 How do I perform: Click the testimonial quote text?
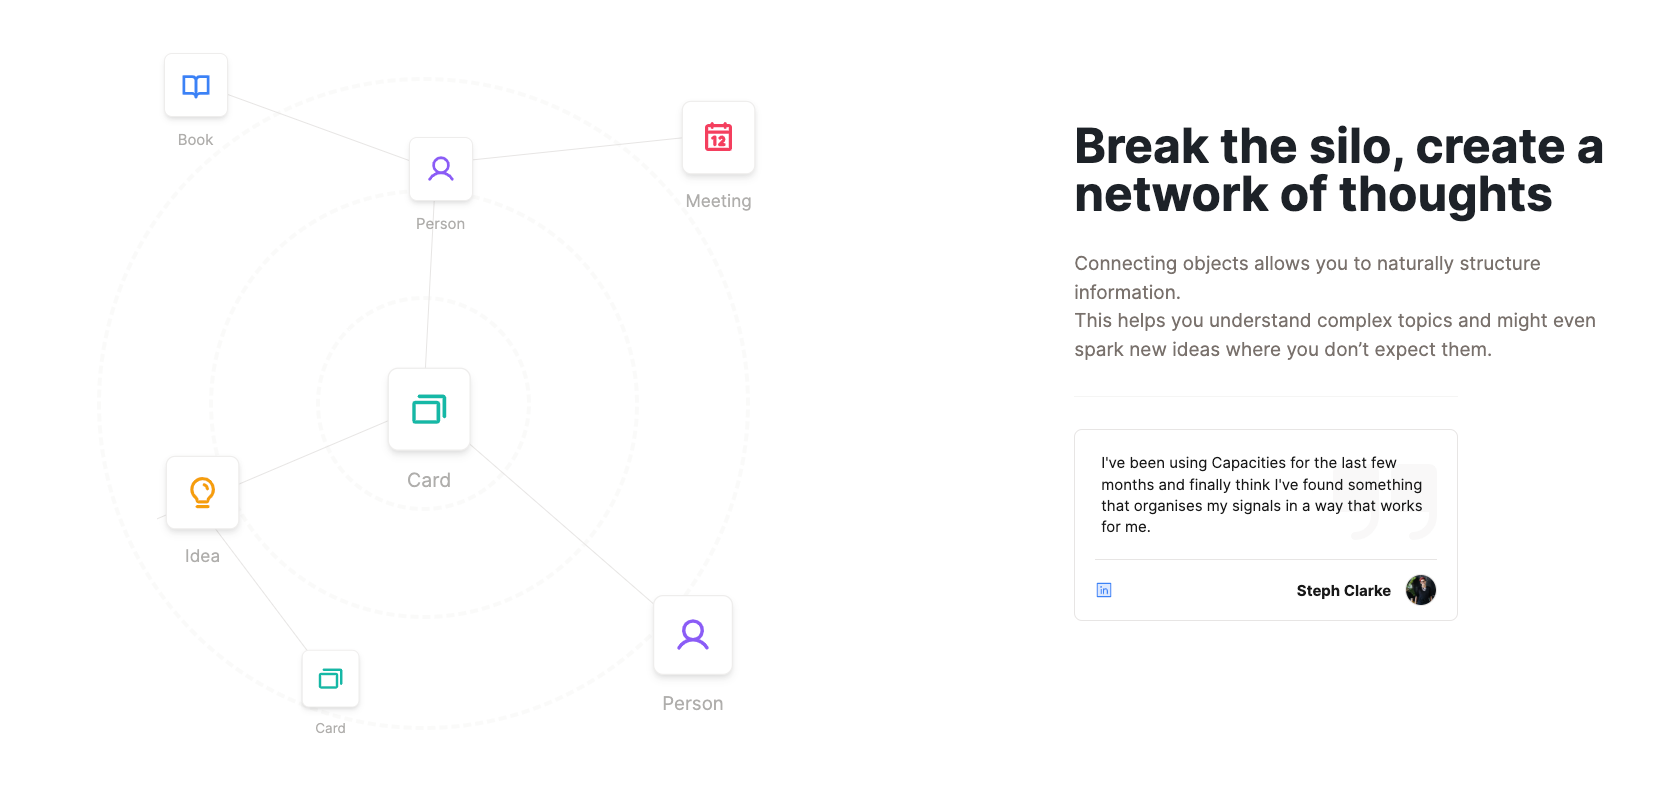(x=1250, y=495)
